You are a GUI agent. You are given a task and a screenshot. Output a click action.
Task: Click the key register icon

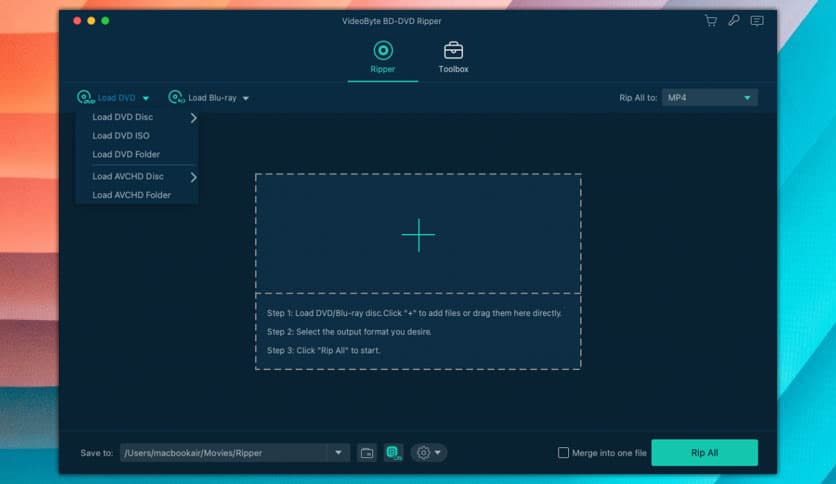pos(734,21)
